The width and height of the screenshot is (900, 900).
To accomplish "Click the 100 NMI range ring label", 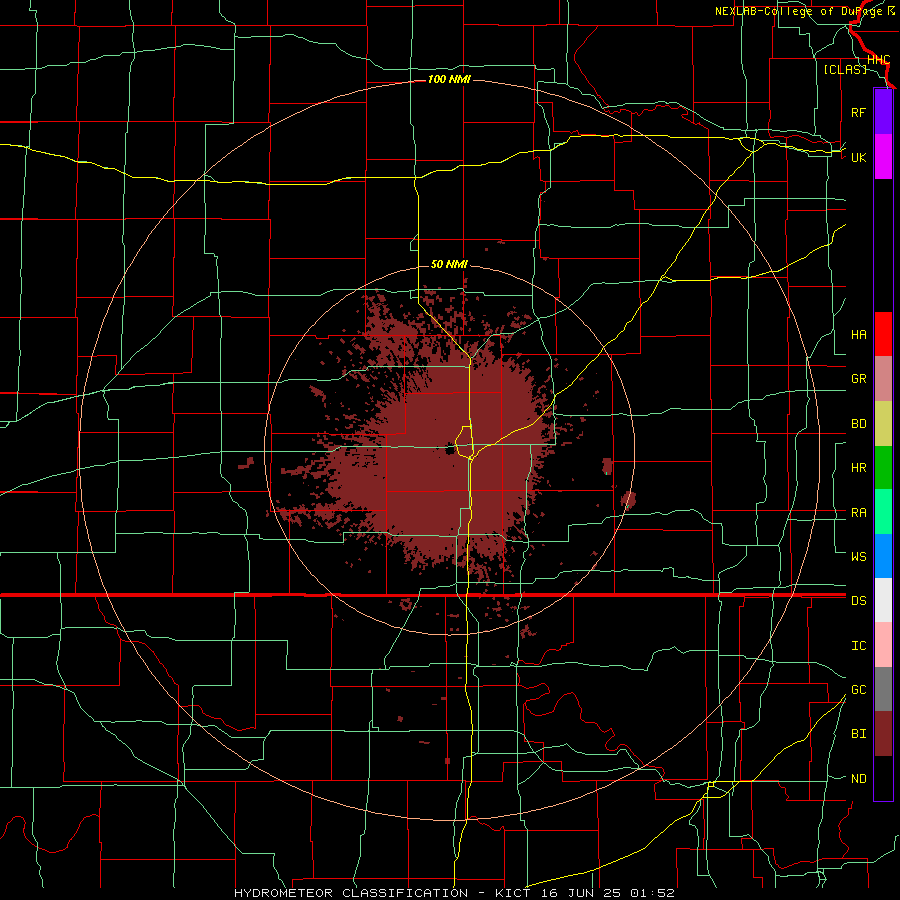I will (x=449, y=79).
